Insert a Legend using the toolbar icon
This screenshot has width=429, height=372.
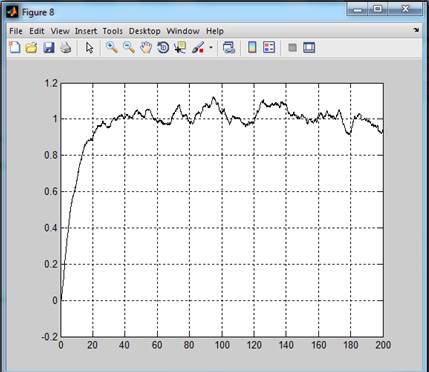click(x=269, y=48)
